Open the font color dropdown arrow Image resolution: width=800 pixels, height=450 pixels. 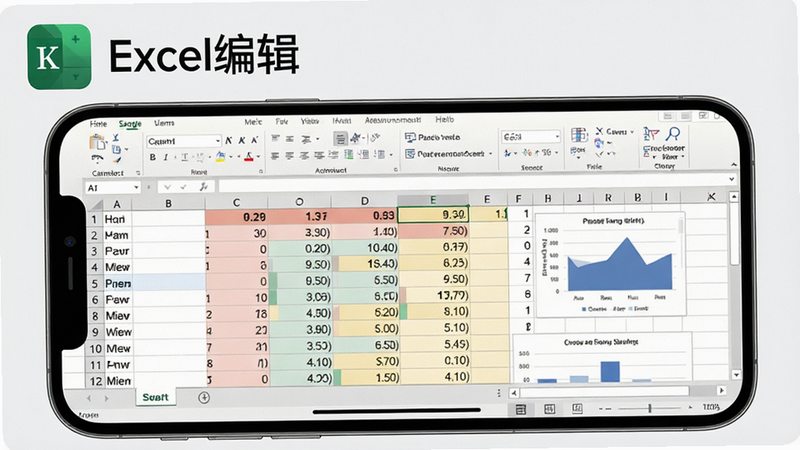tap(258, 157)
